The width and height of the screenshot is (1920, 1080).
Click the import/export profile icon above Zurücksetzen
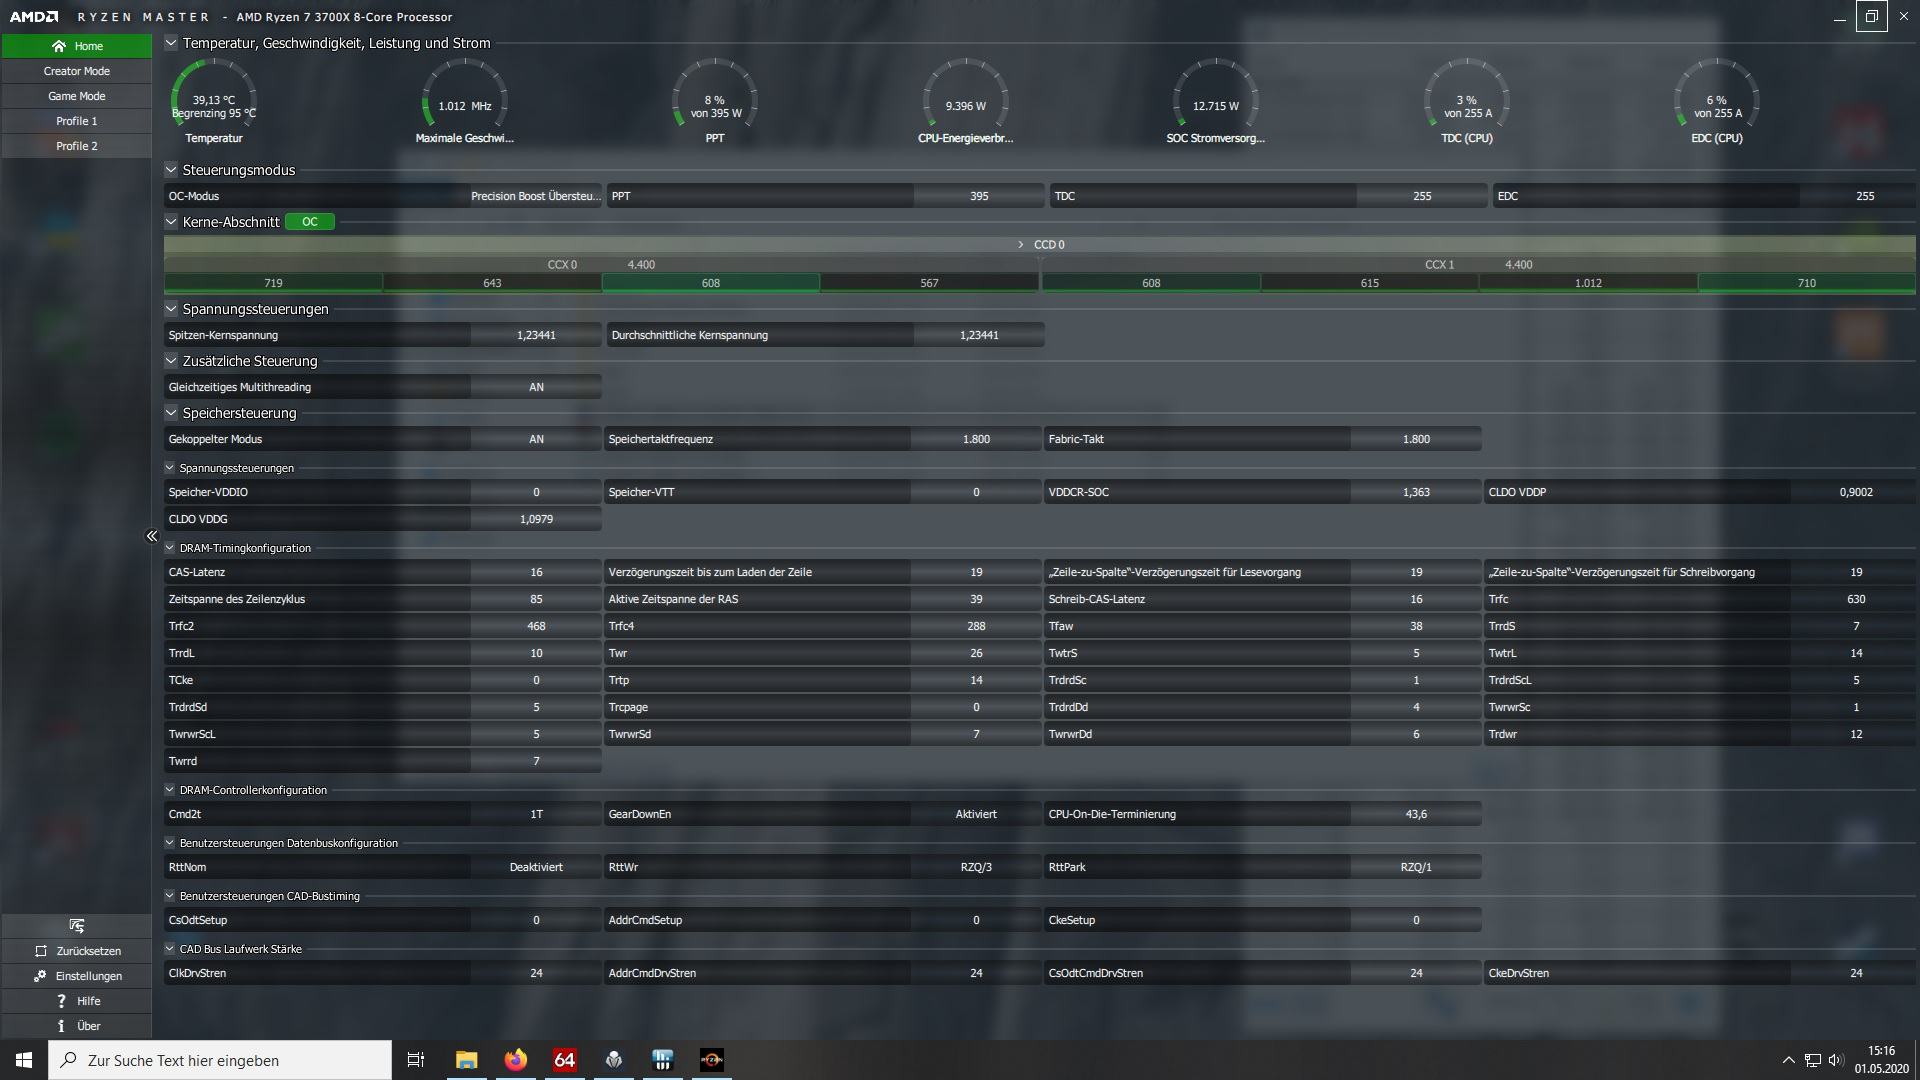pyautogui.click(x=77, y=926)
